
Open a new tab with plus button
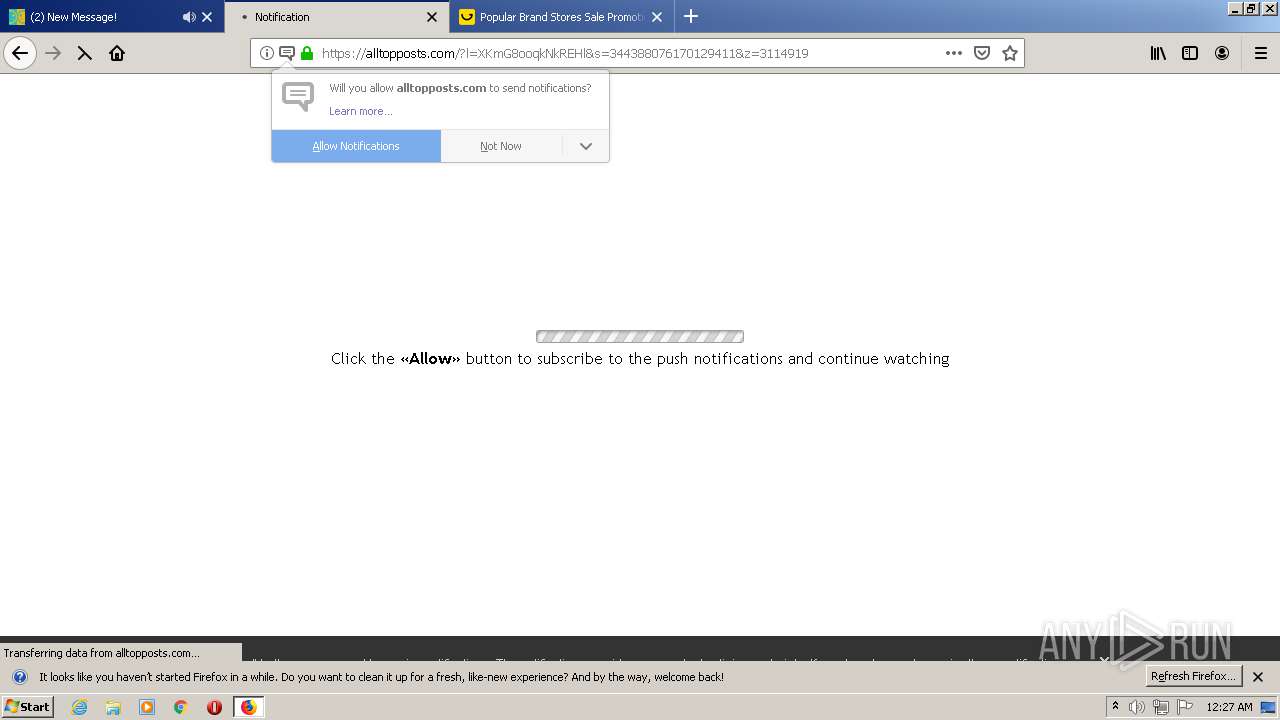pos(691,16)
